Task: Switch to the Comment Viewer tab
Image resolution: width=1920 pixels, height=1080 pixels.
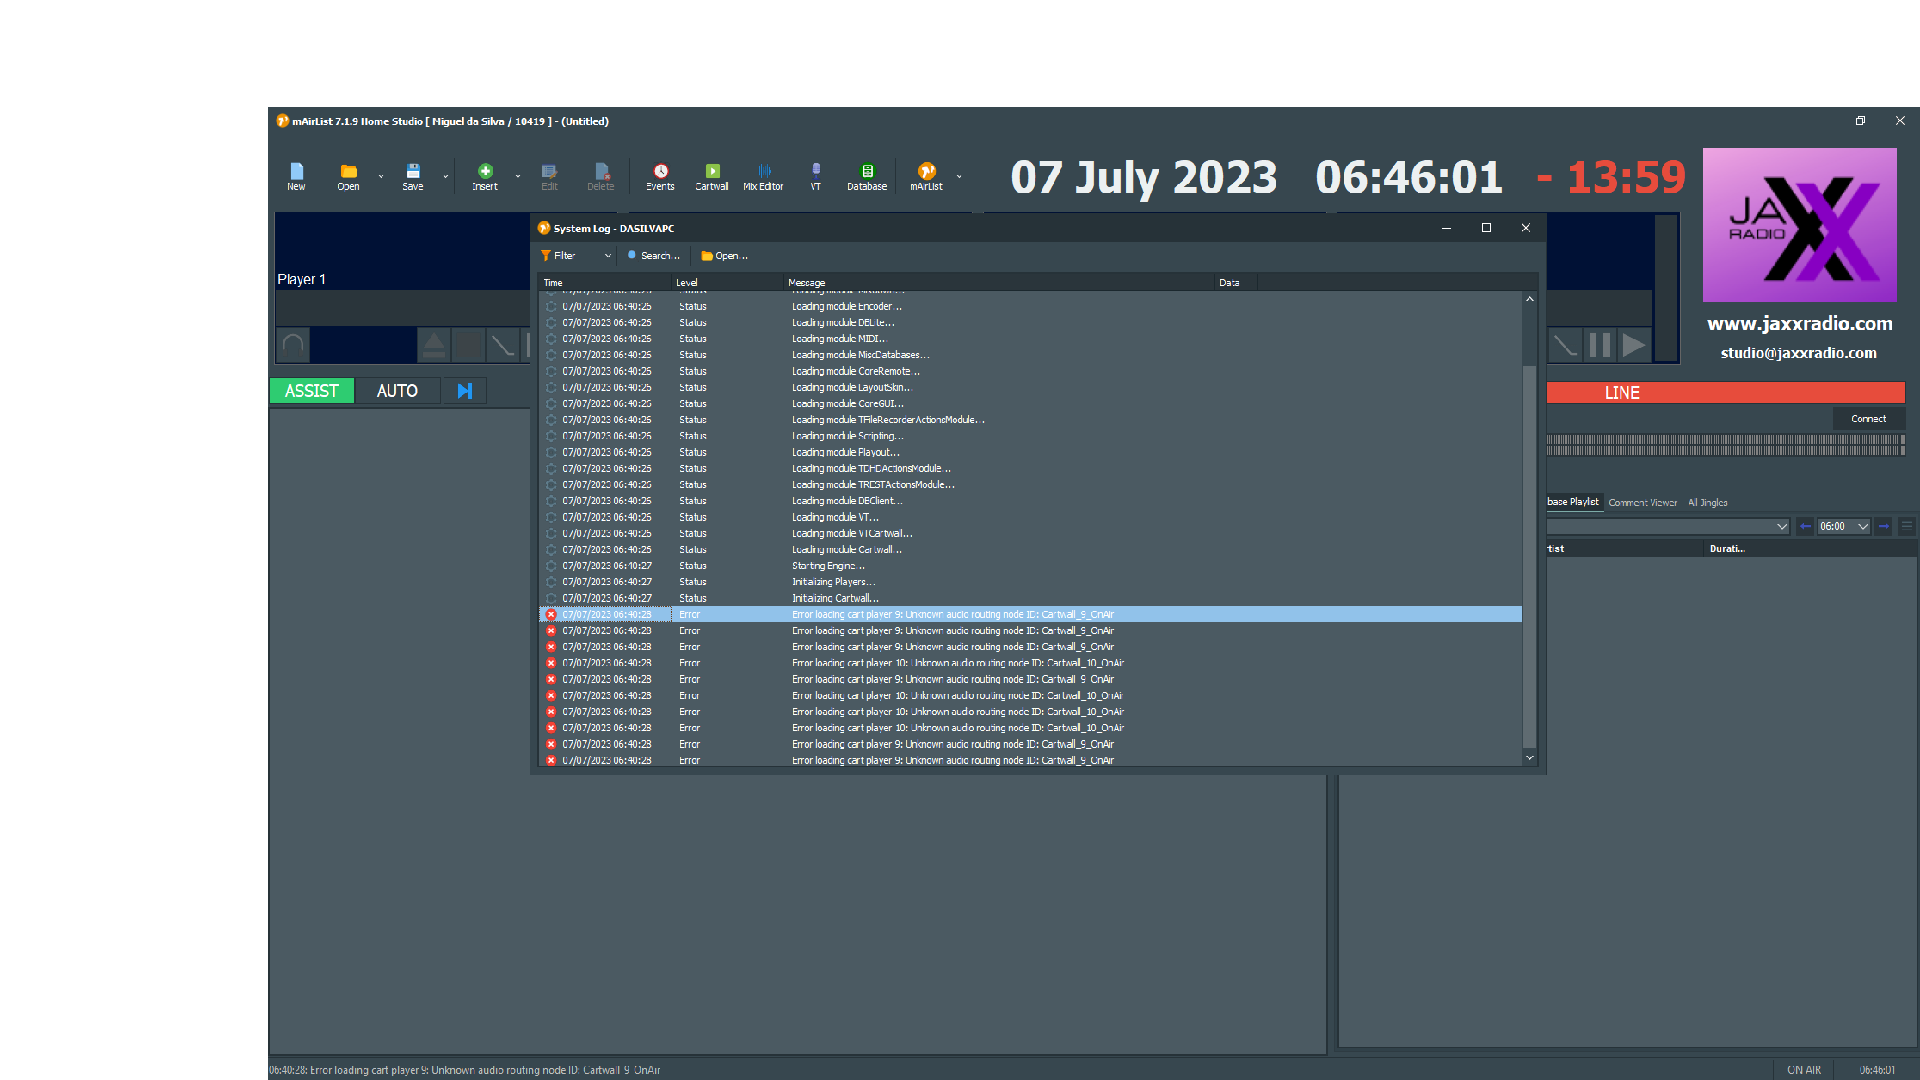Action: coord(1643,503)
